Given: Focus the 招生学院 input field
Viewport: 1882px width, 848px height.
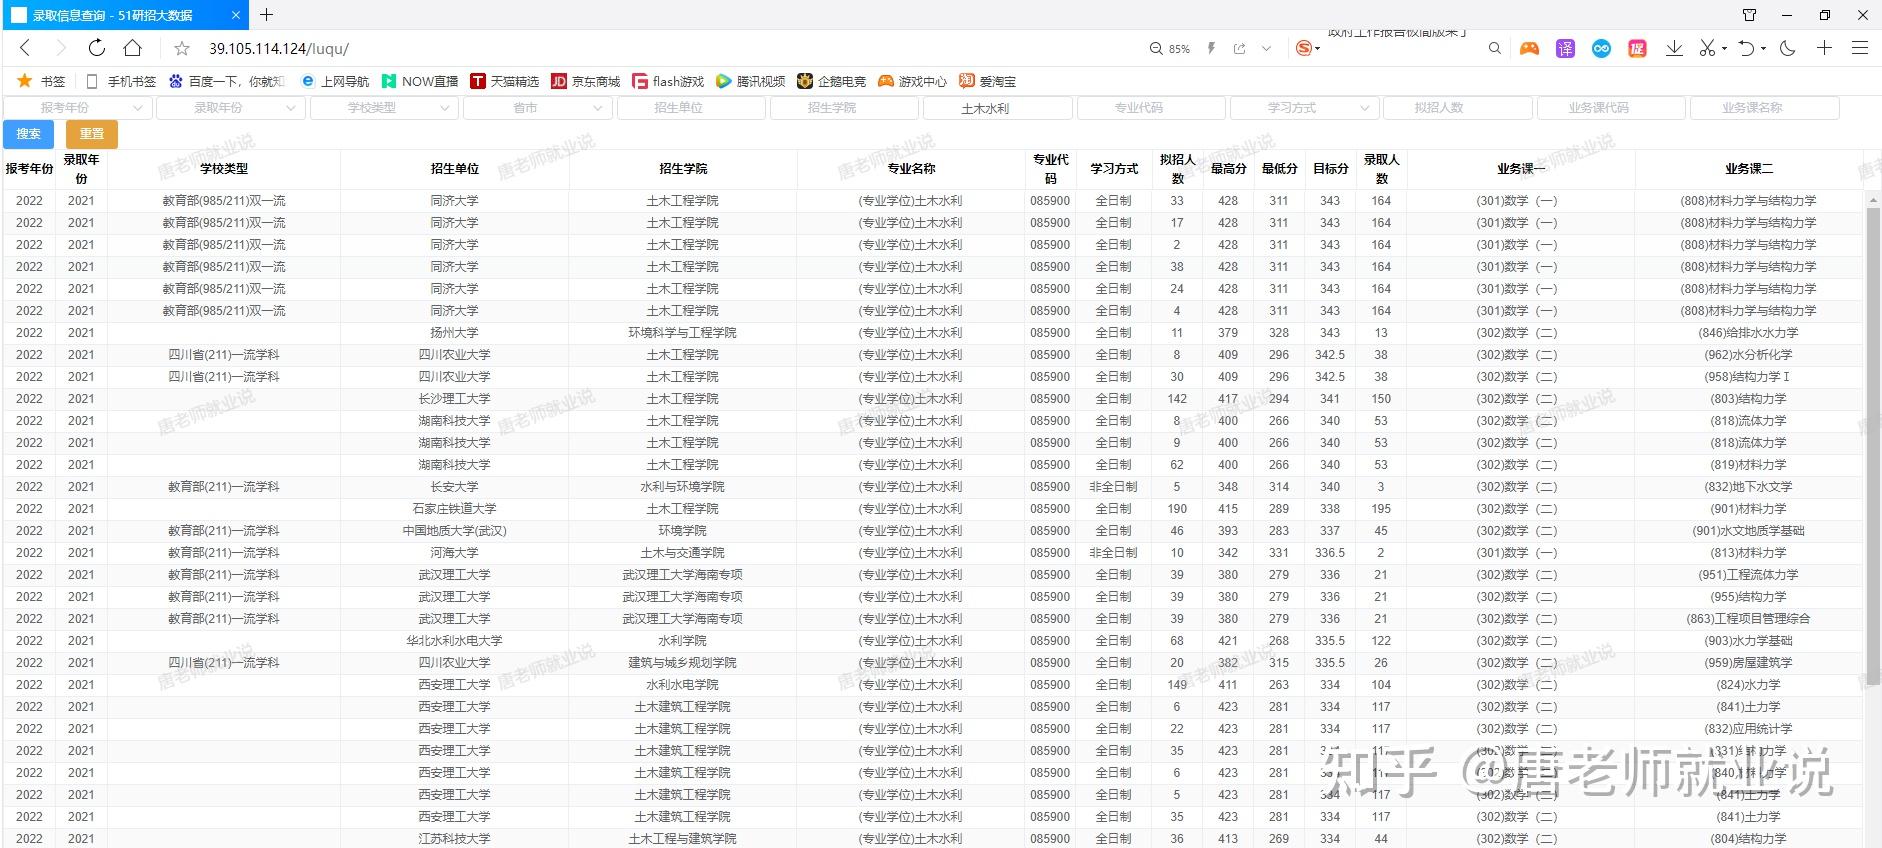Looking at the screenshot, I should 845,108.
